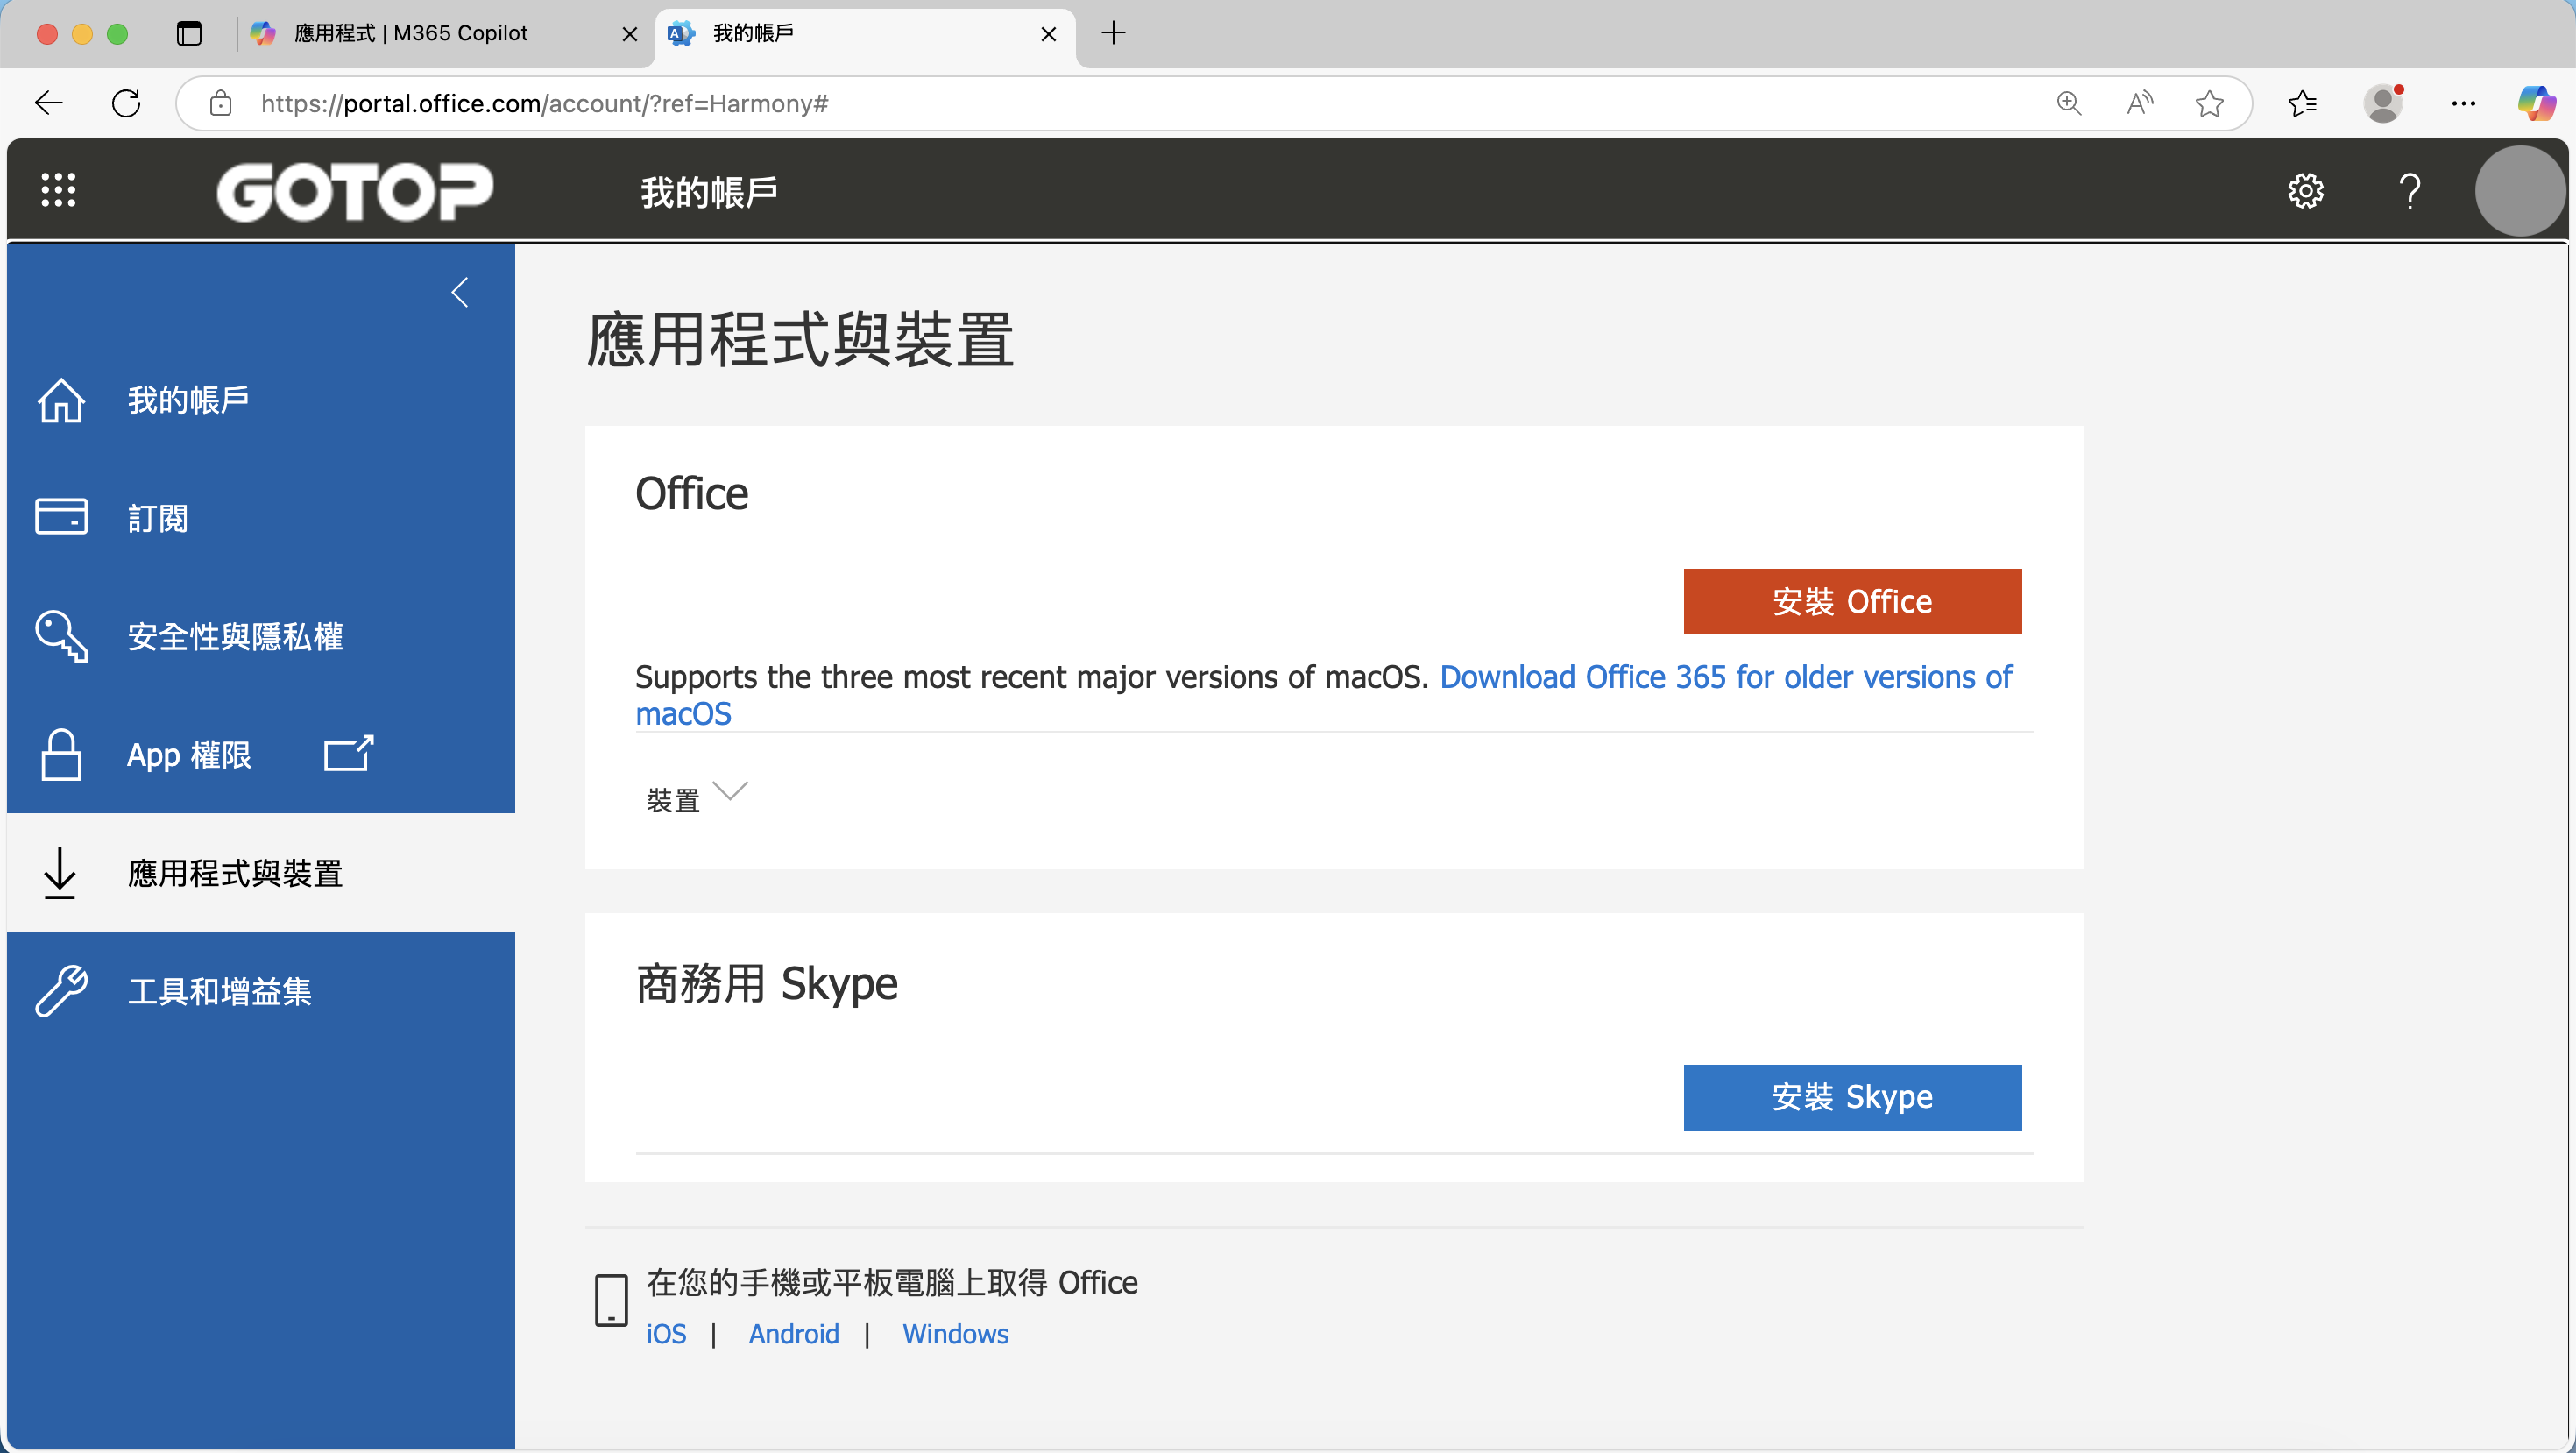Screen dimensions: 2576x1453
Task: Click the 安裝 Skype button
Action: (1851, 1097)
